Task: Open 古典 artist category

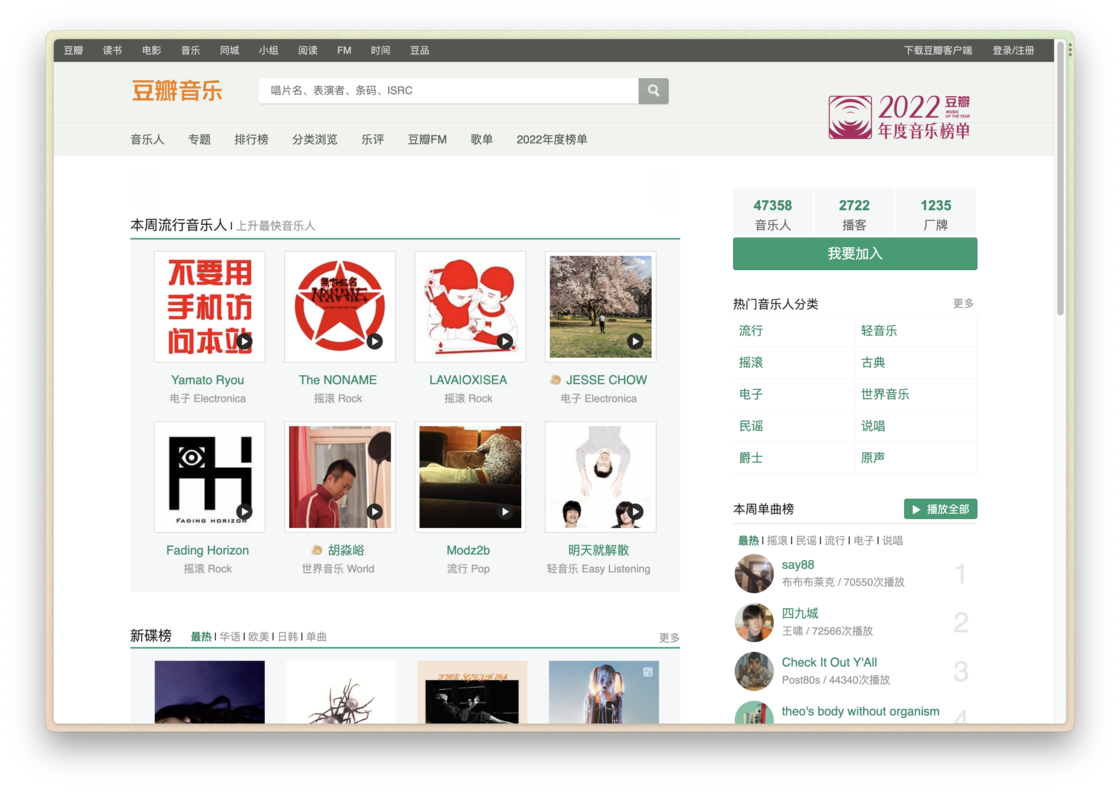Action: pyautogui.click(x=873, y=362)
